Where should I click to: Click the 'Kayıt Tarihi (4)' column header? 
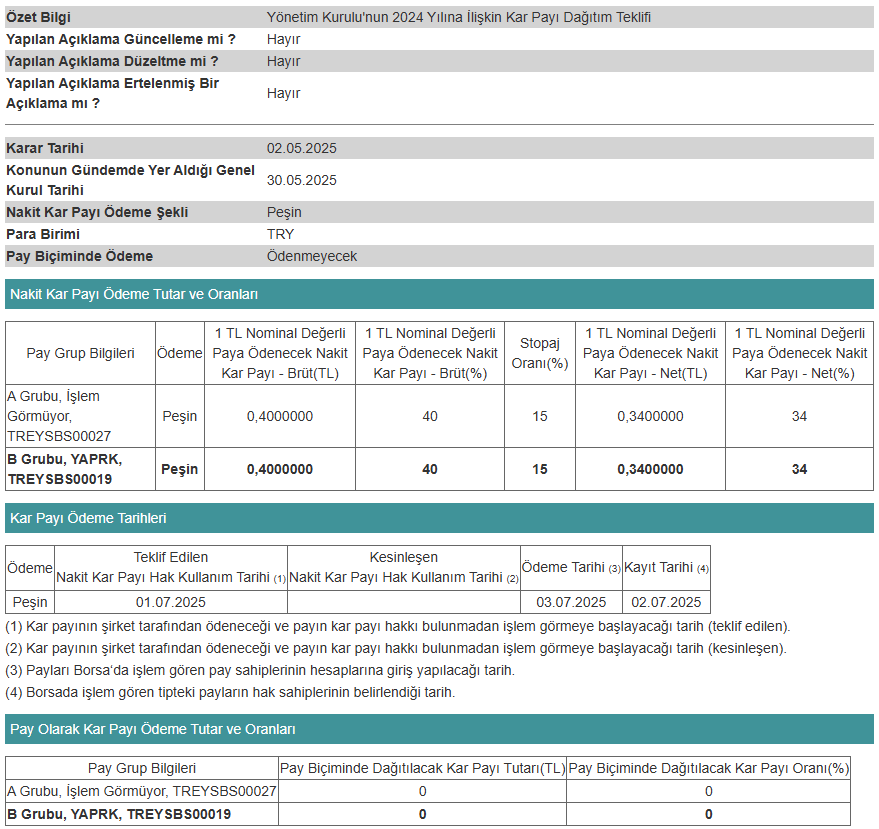667,567
